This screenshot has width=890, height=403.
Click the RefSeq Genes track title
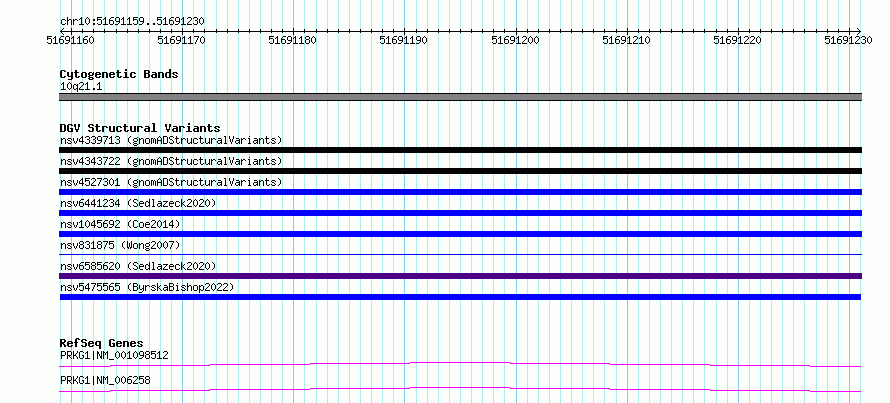[101, 343]
